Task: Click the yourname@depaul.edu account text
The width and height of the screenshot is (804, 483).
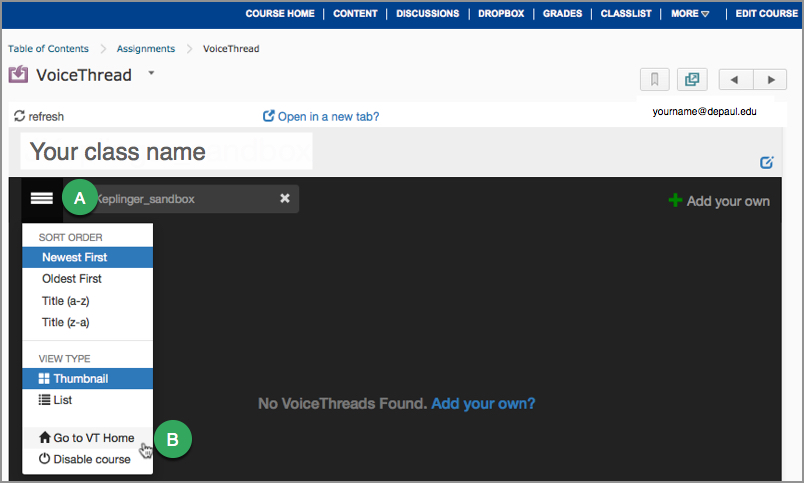Action: (x=704, y=111)
